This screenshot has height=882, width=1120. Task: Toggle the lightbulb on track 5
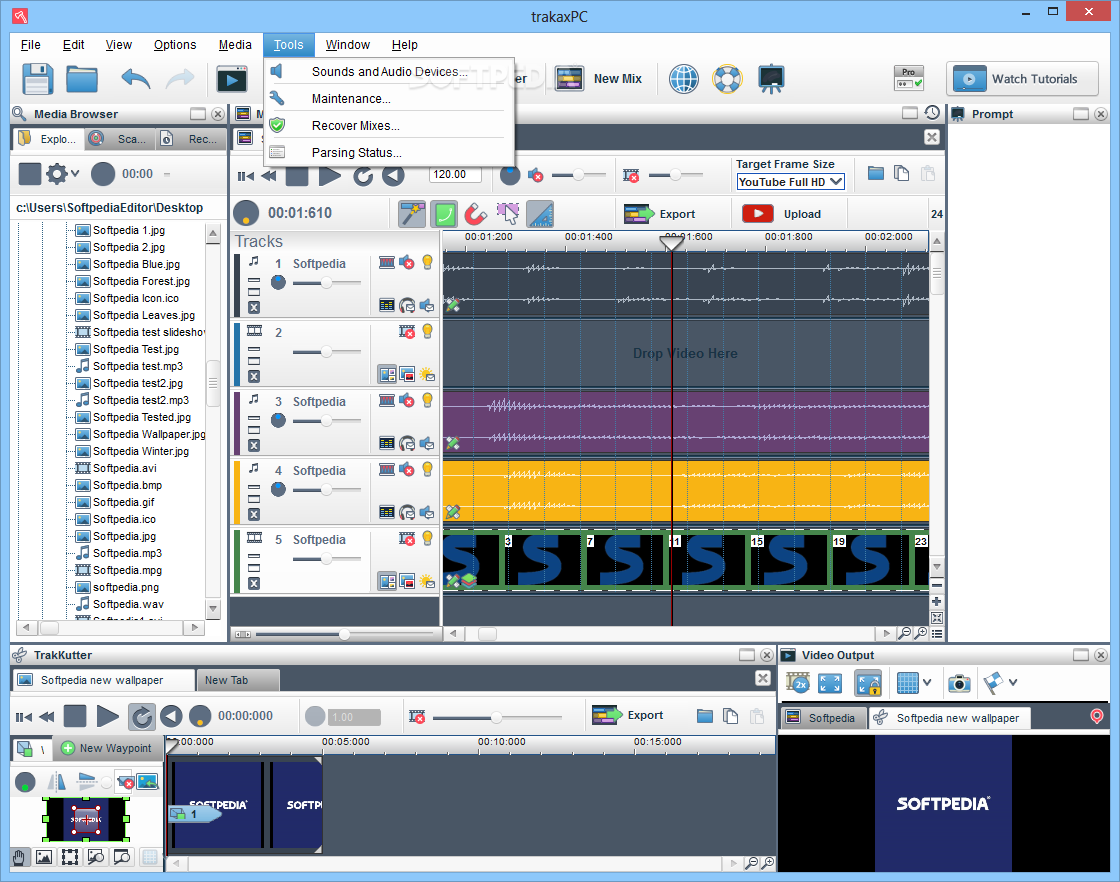pos(427,539)
